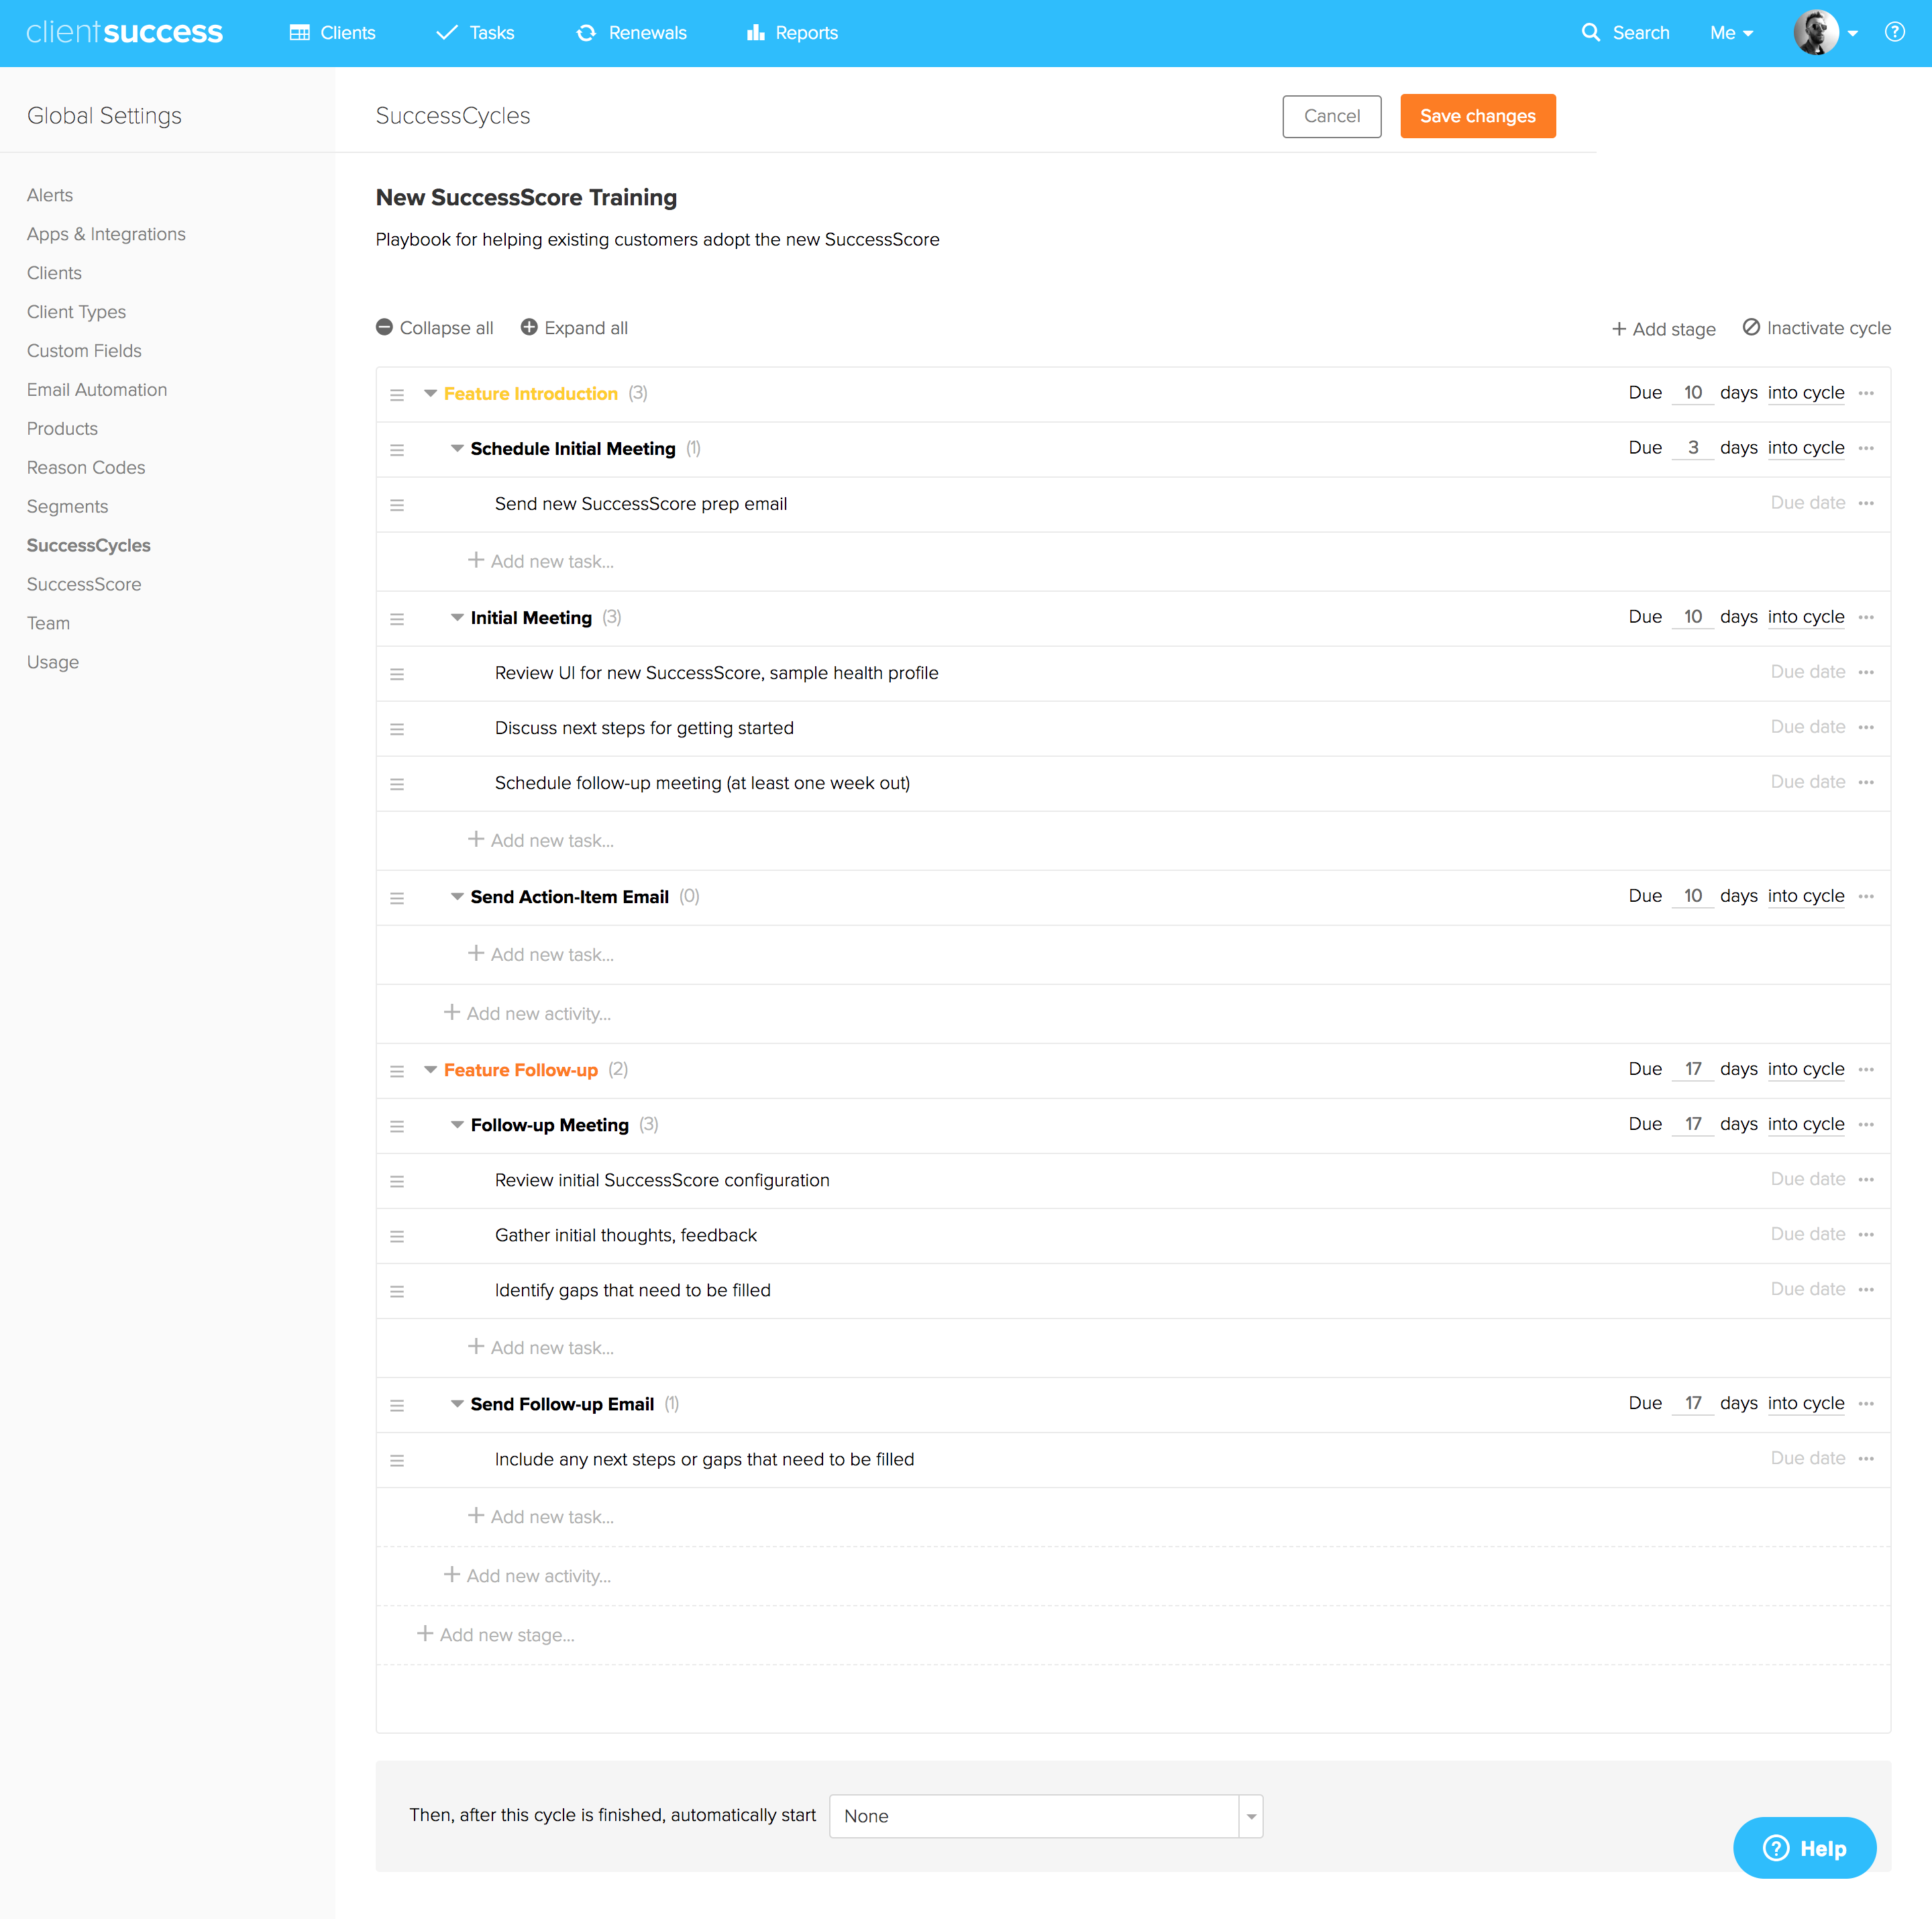1932x1919 pixels.
Task: Set Due date for Include any next steps task
Action: click(1807, 1458)
